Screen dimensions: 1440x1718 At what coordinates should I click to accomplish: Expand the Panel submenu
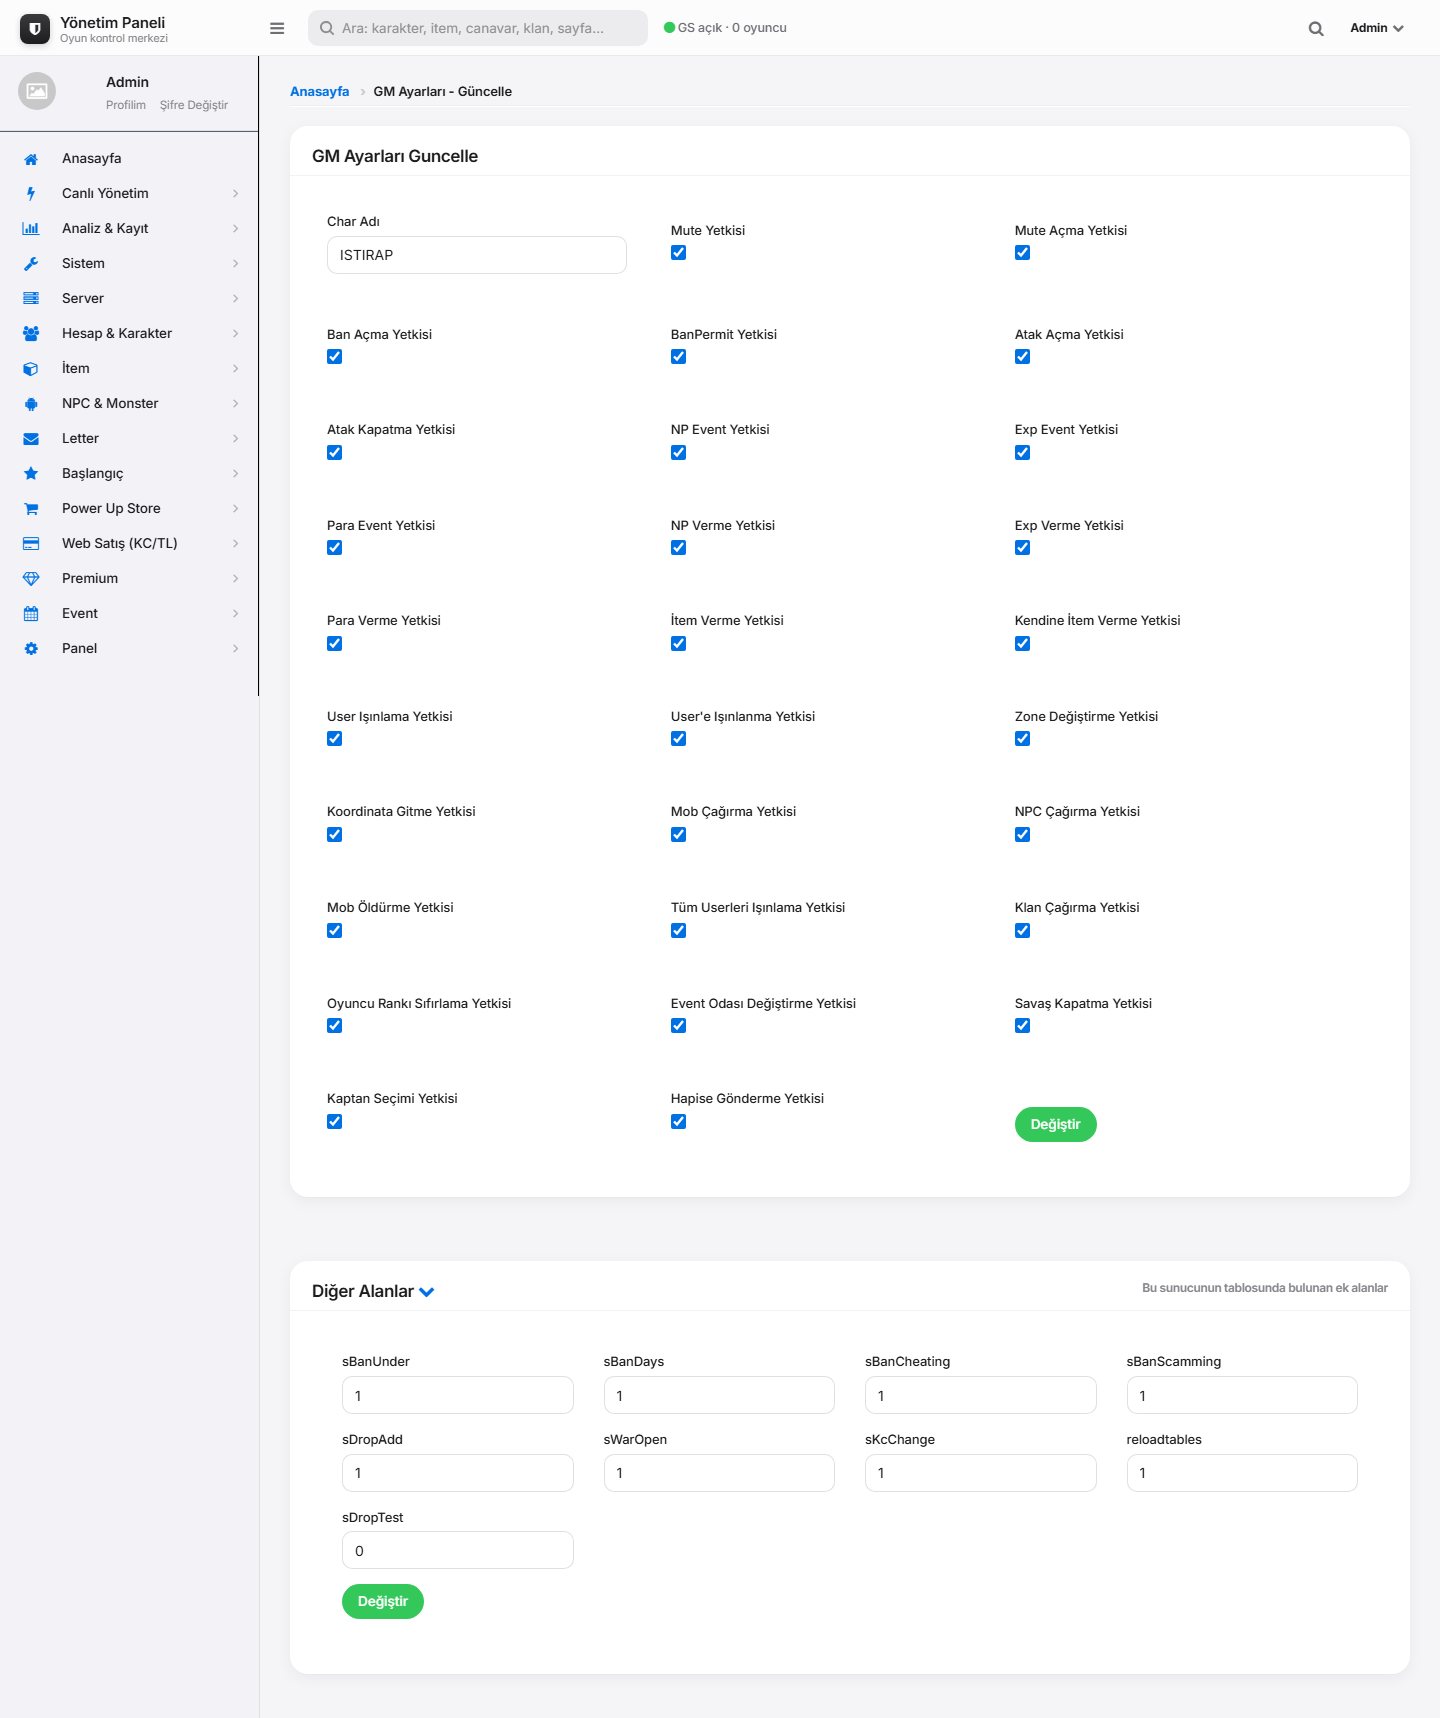pyautogui.click(x=236, y=649)
